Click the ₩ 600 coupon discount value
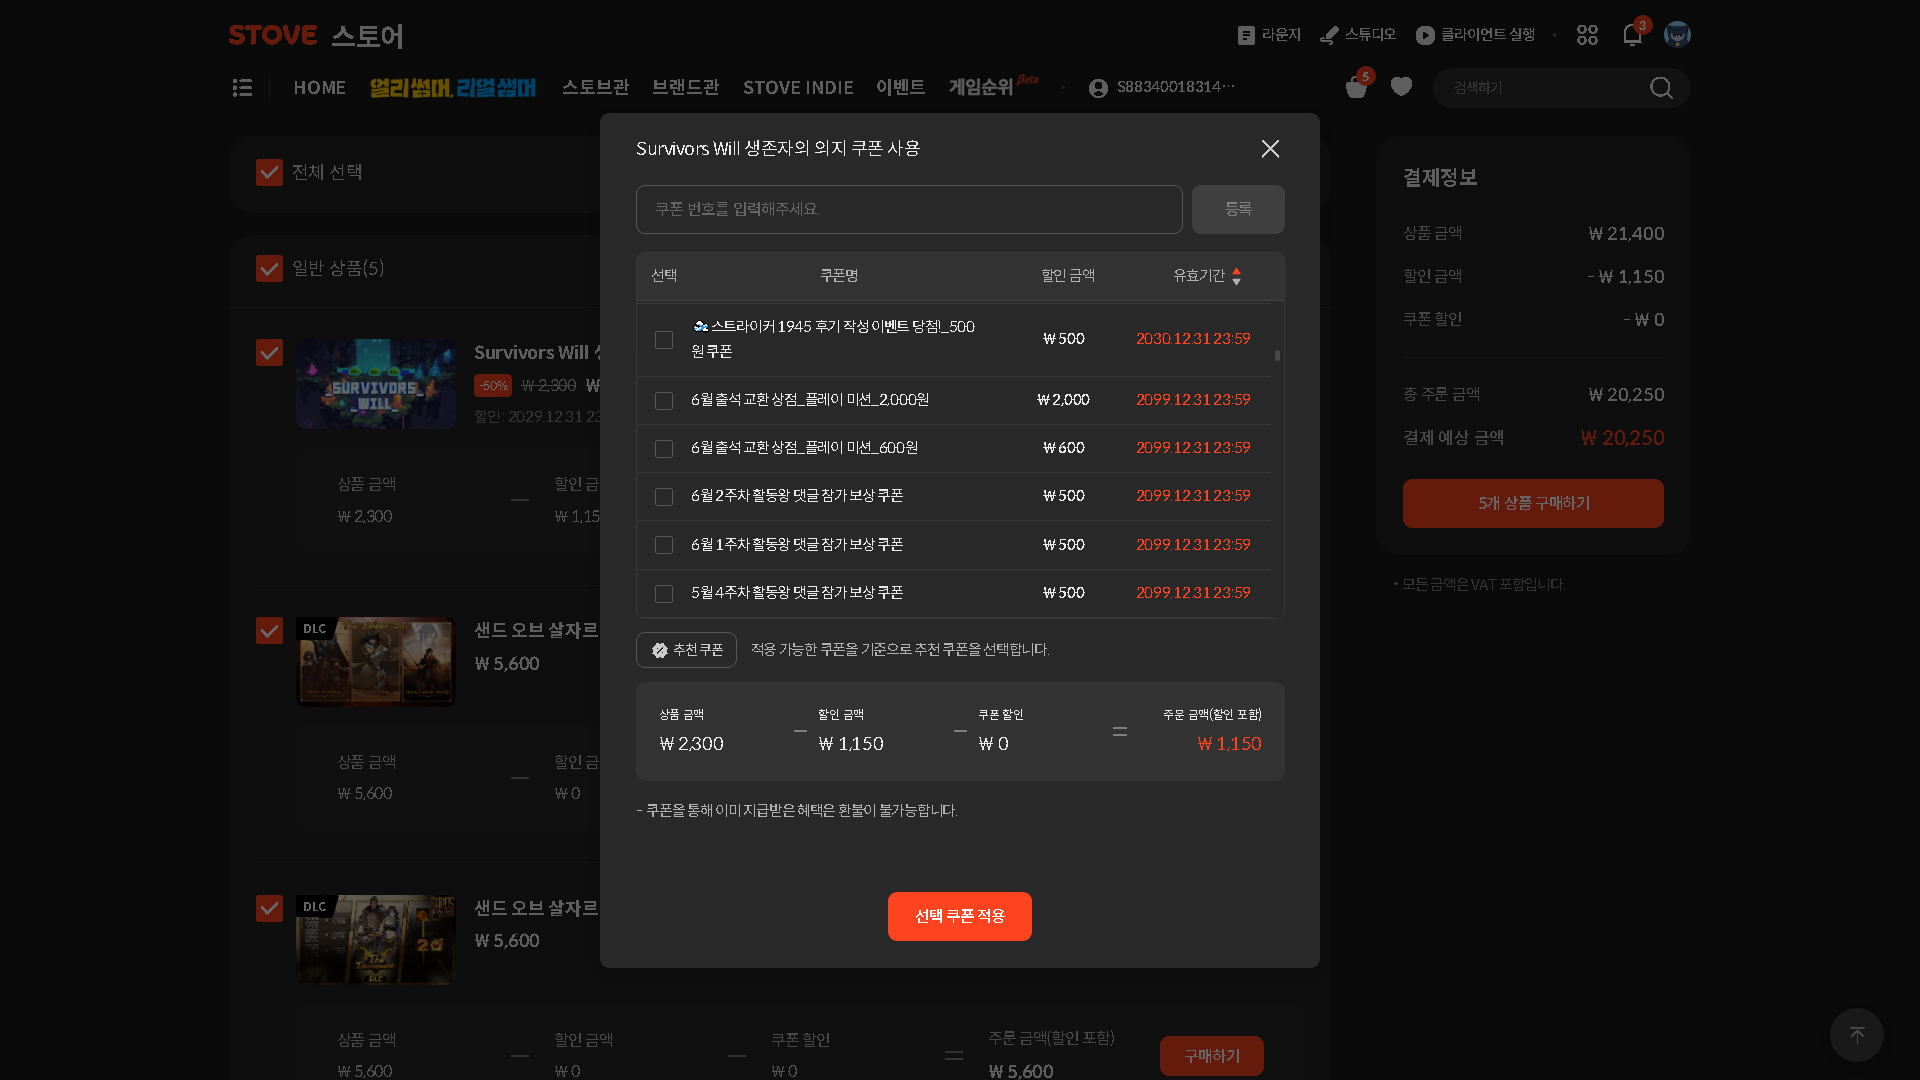This screenshot has width=1920, height=1080. 1064,448
